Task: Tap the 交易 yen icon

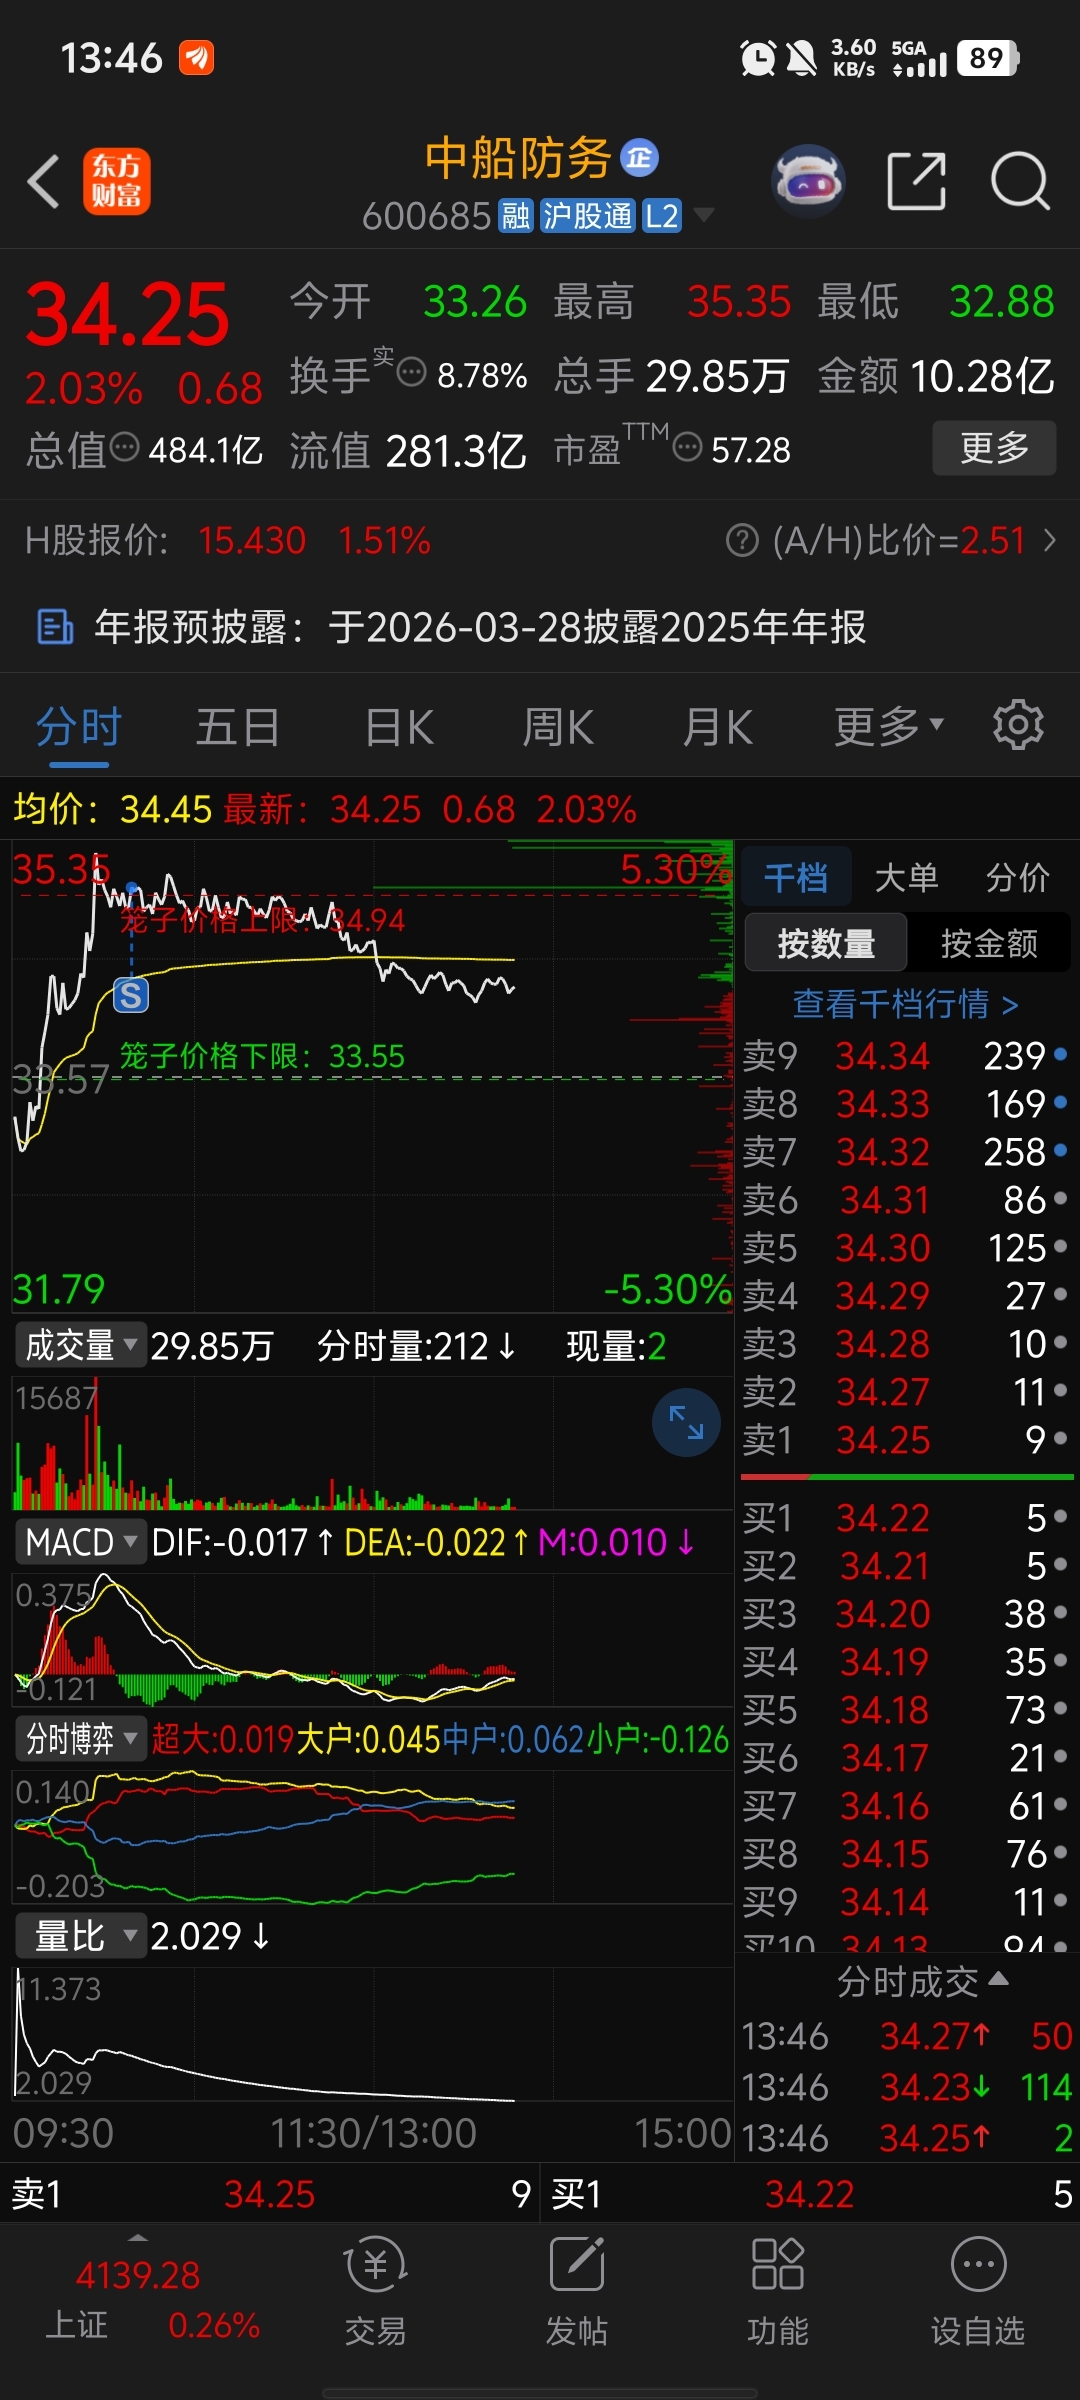Action: point(375,2265)
